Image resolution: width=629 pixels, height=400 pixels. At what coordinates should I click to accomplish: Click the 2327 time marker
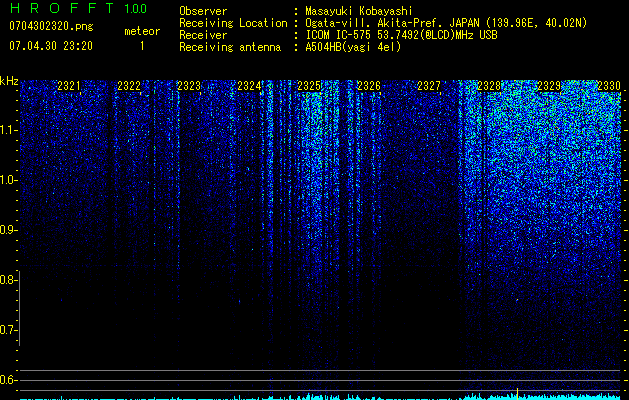point(428,85)
